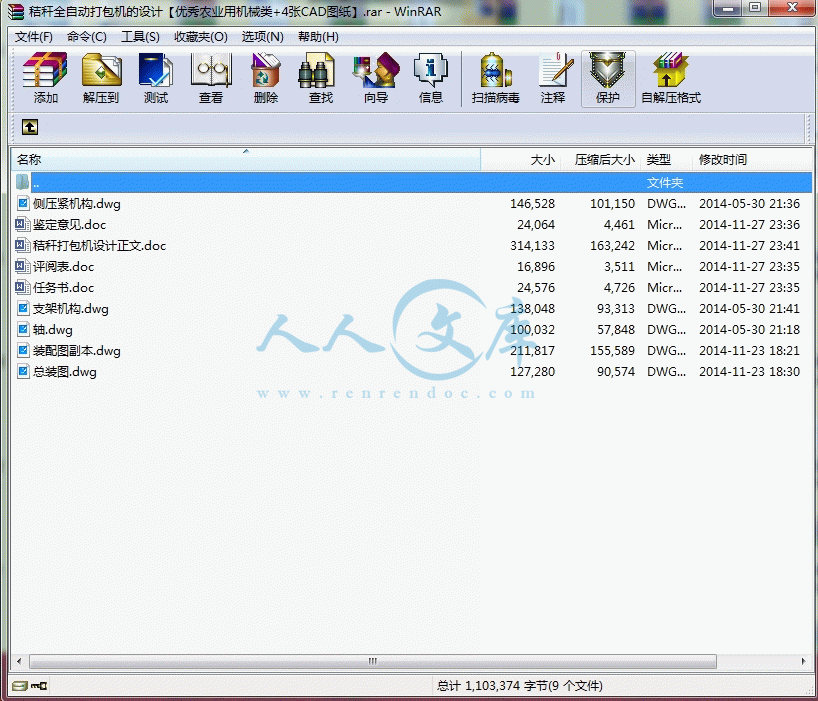Click the date 2014-11-23 18:30
Viewport: 818px width, 701px height.
coord(749,371)
